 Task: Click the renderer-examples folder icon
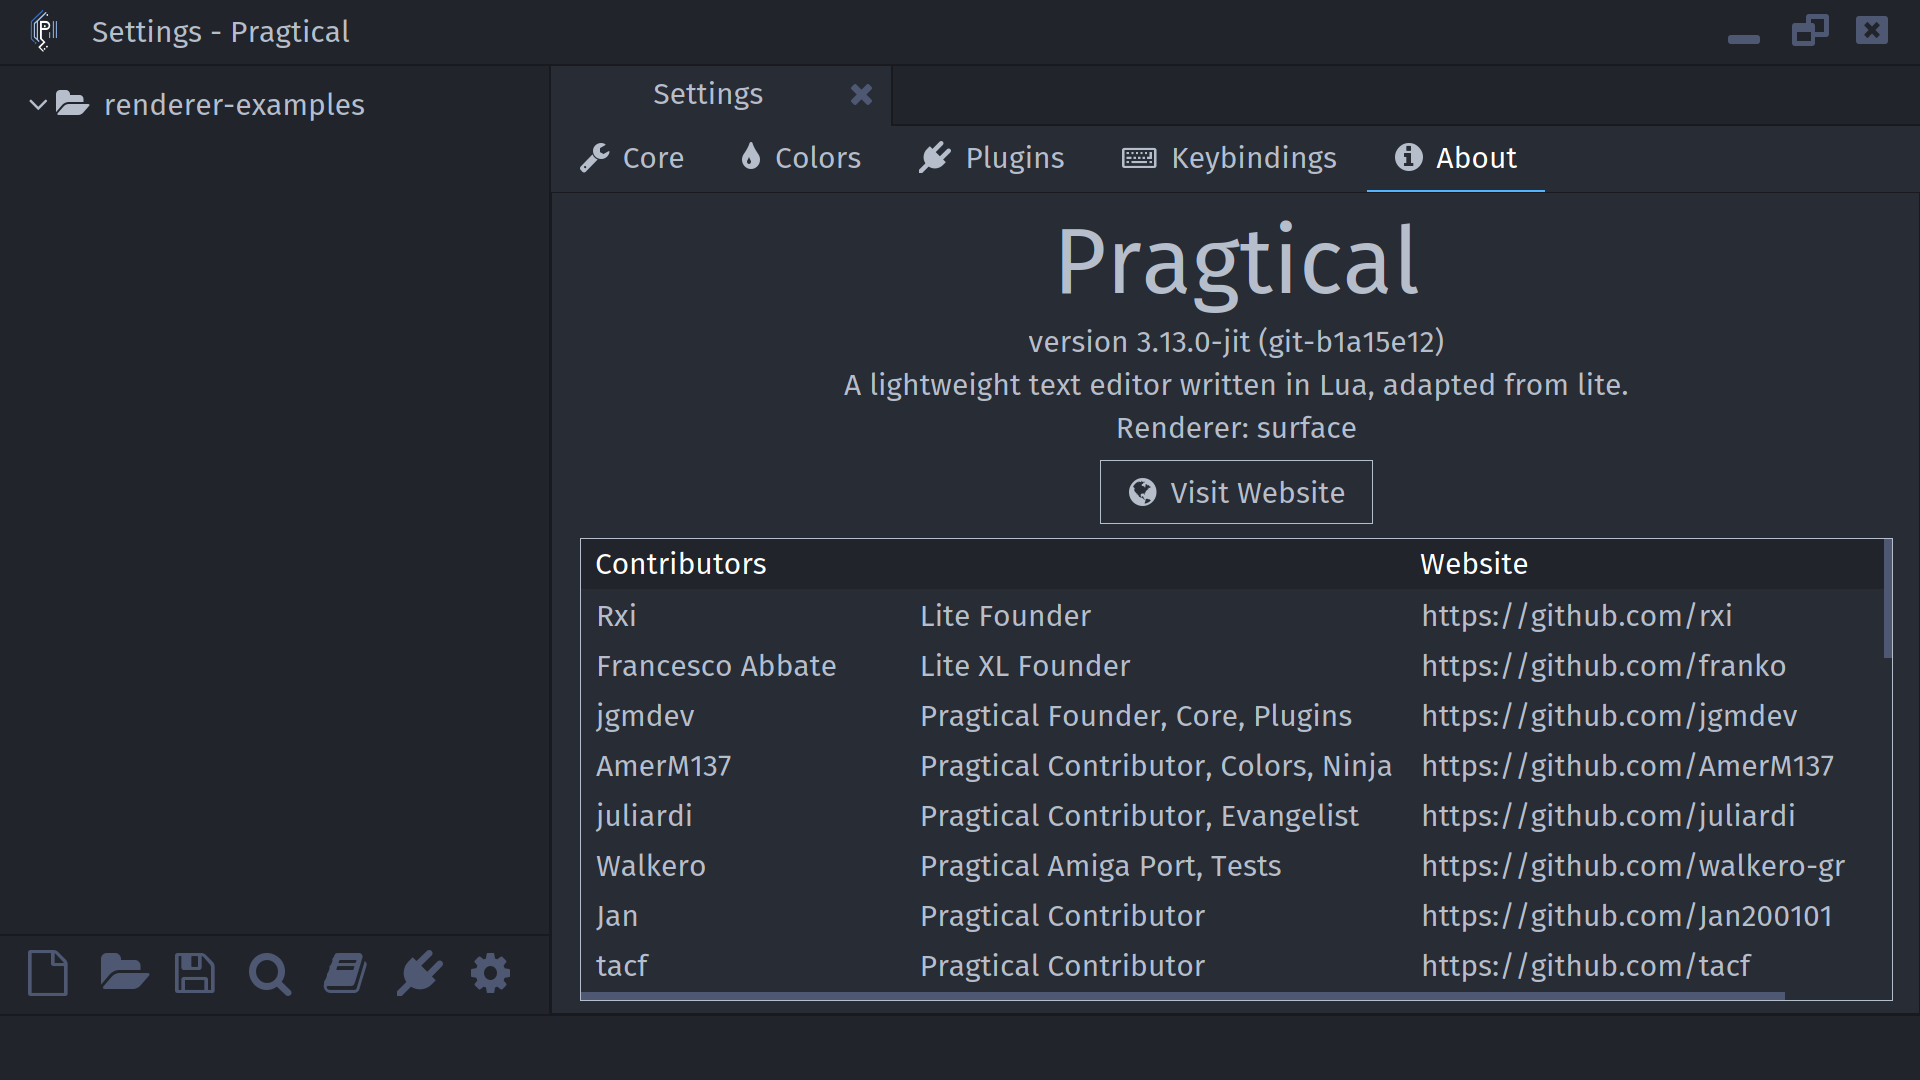click(x=72, y=103)
